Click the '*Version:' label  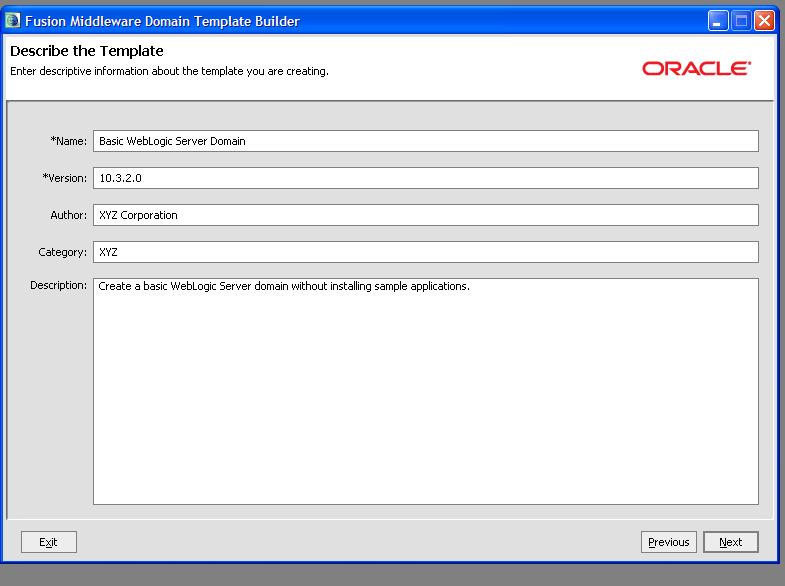pyautogui.click(x=65, y=178)
